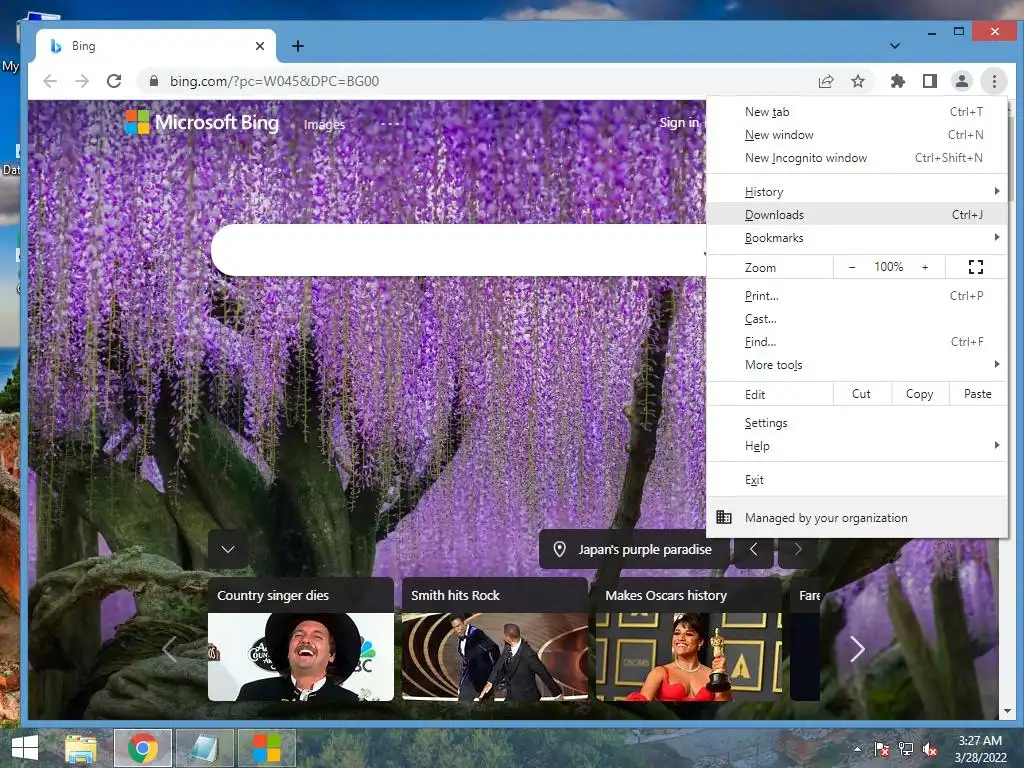Select Print... in the menu
This screenshot has width=1024, height=768.
tap(856, 296)
